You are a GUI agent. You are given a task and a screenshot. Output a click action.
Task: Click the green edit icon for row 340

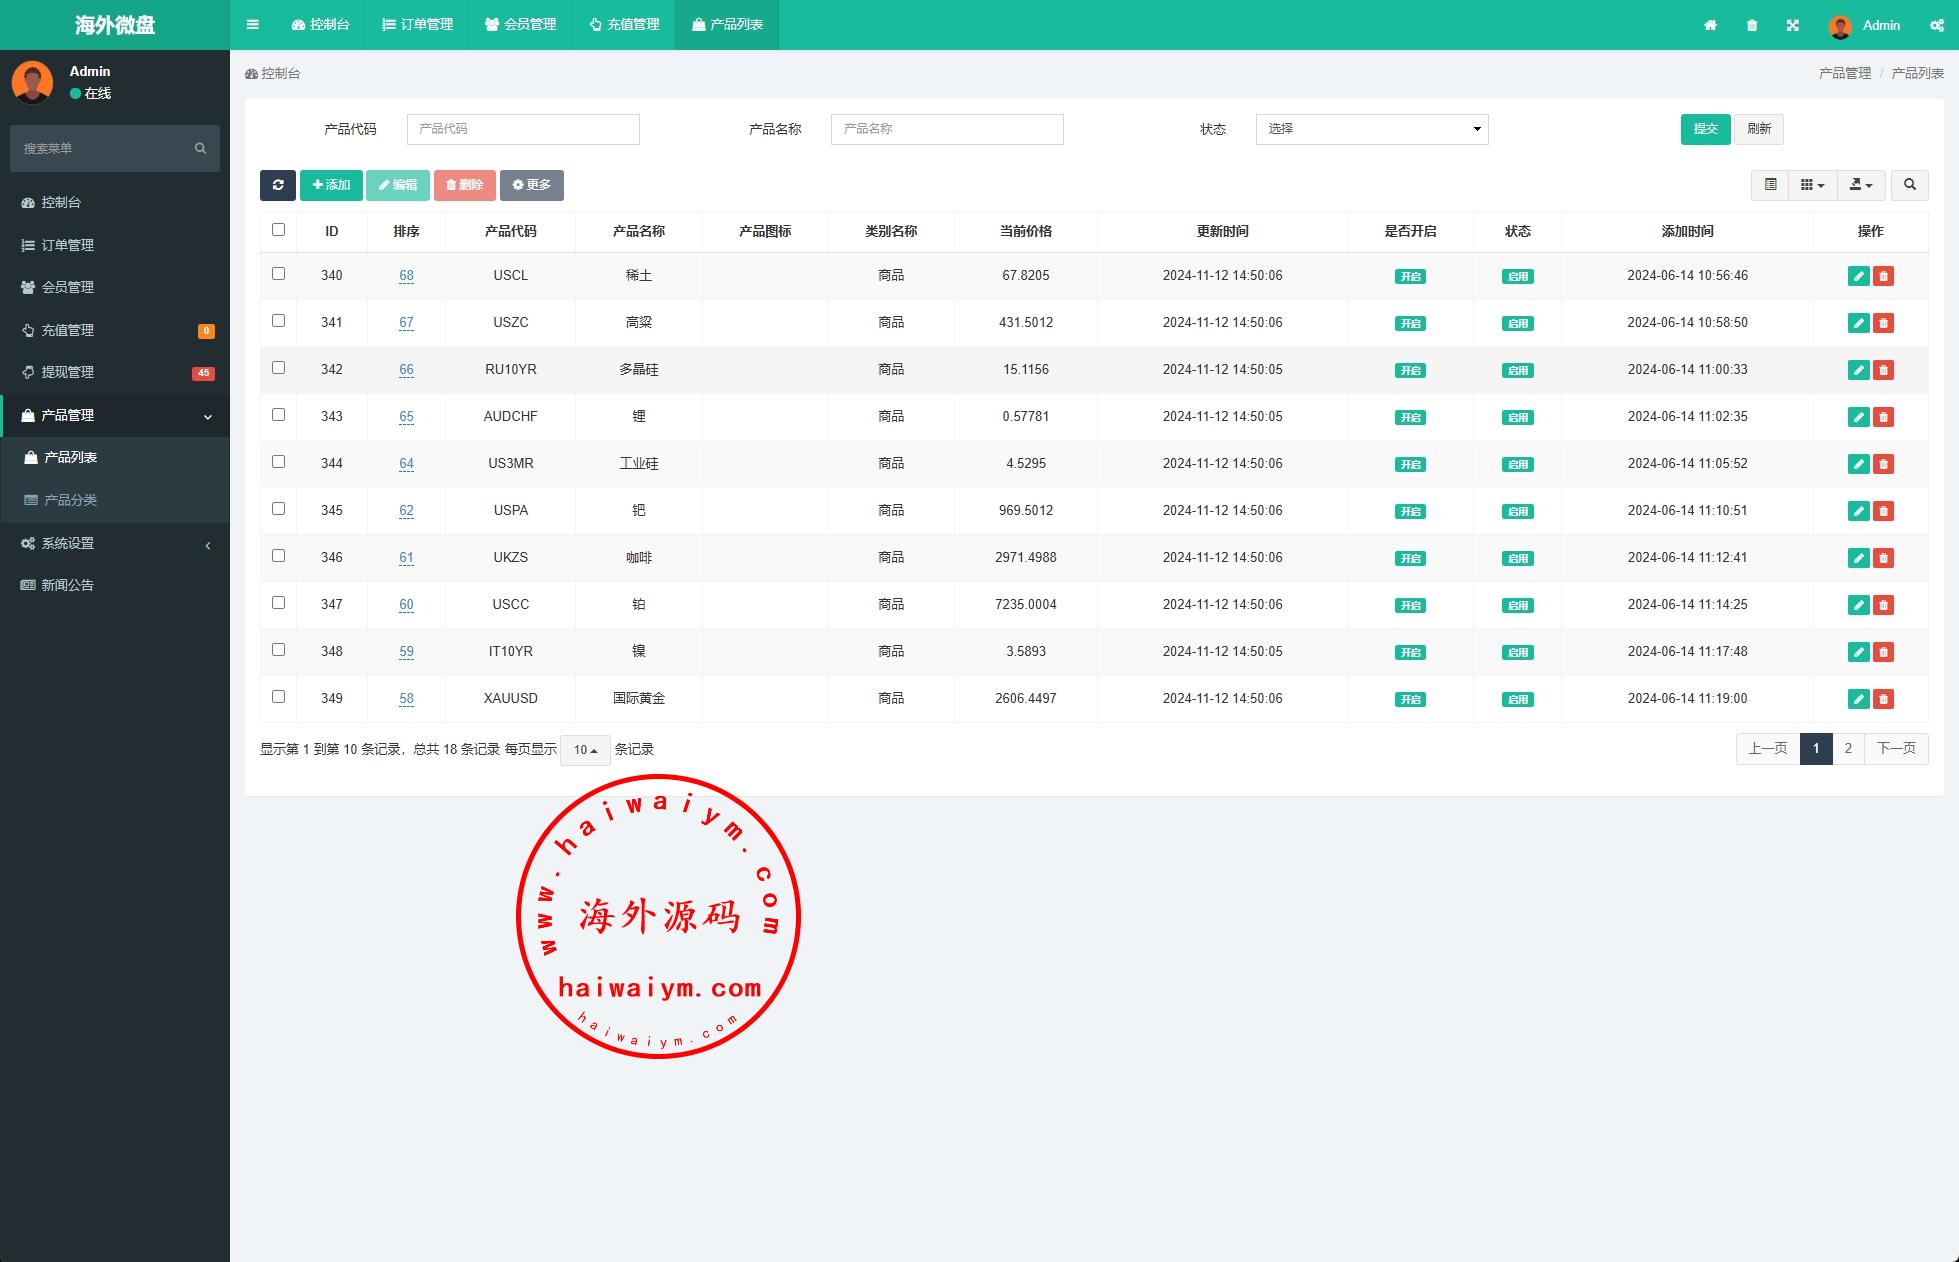(x=1858, y=276)
